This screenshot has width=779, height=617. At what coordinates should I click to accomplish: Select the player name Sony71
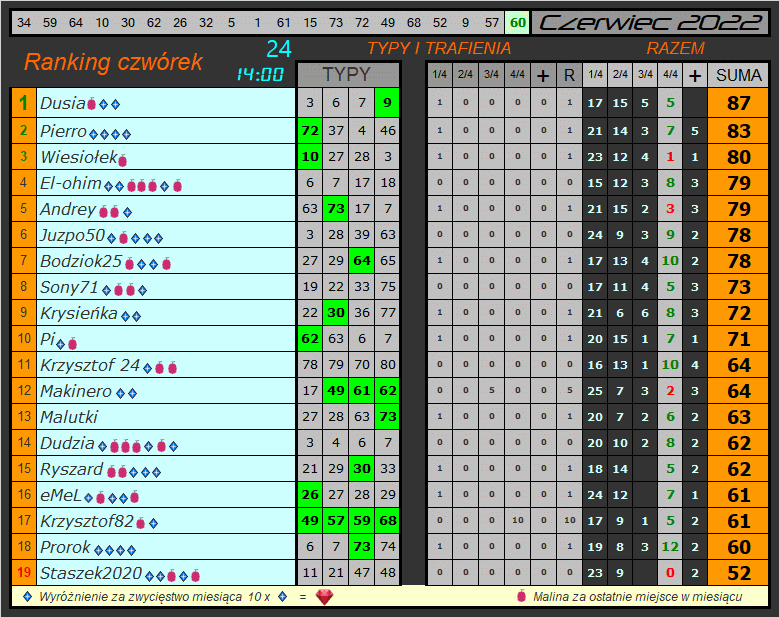pyautogui.click(x=69, y=287)
